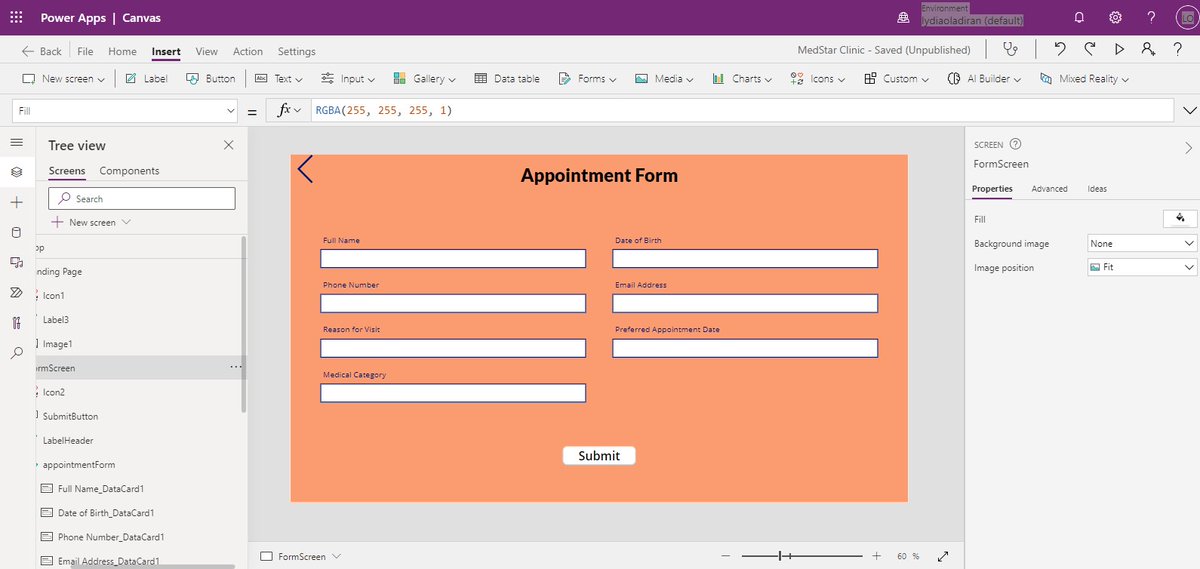This screenshot has height=569, width=1200.
Task: Pick the screen Fill color swatch
Action: coord(1180,219)
